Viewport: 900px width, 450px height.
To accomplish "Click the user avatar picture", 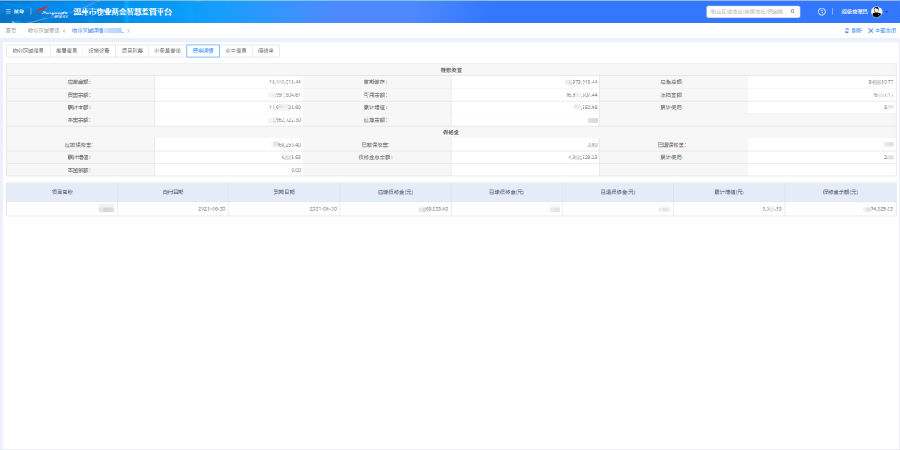I will click(x=876, y=12).
